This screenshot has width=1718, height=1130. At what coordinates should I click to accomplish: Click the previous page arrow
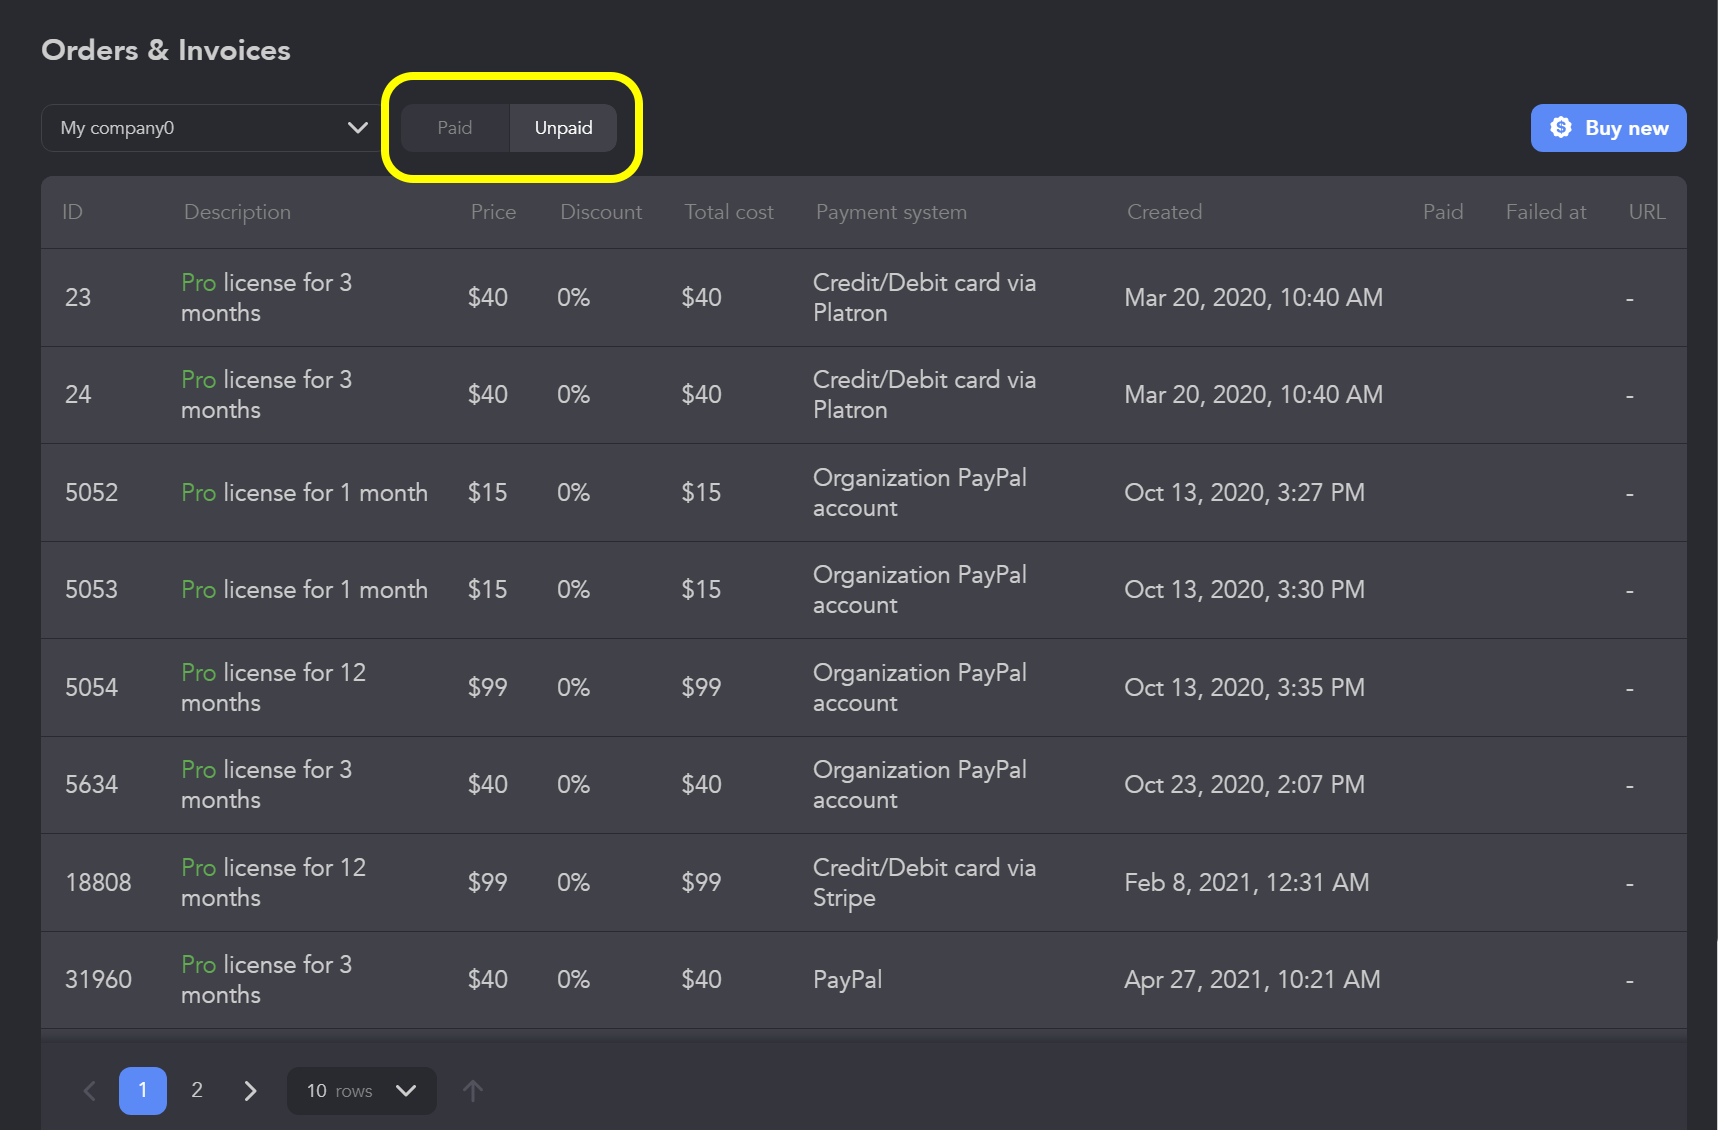click(90, 1091)
